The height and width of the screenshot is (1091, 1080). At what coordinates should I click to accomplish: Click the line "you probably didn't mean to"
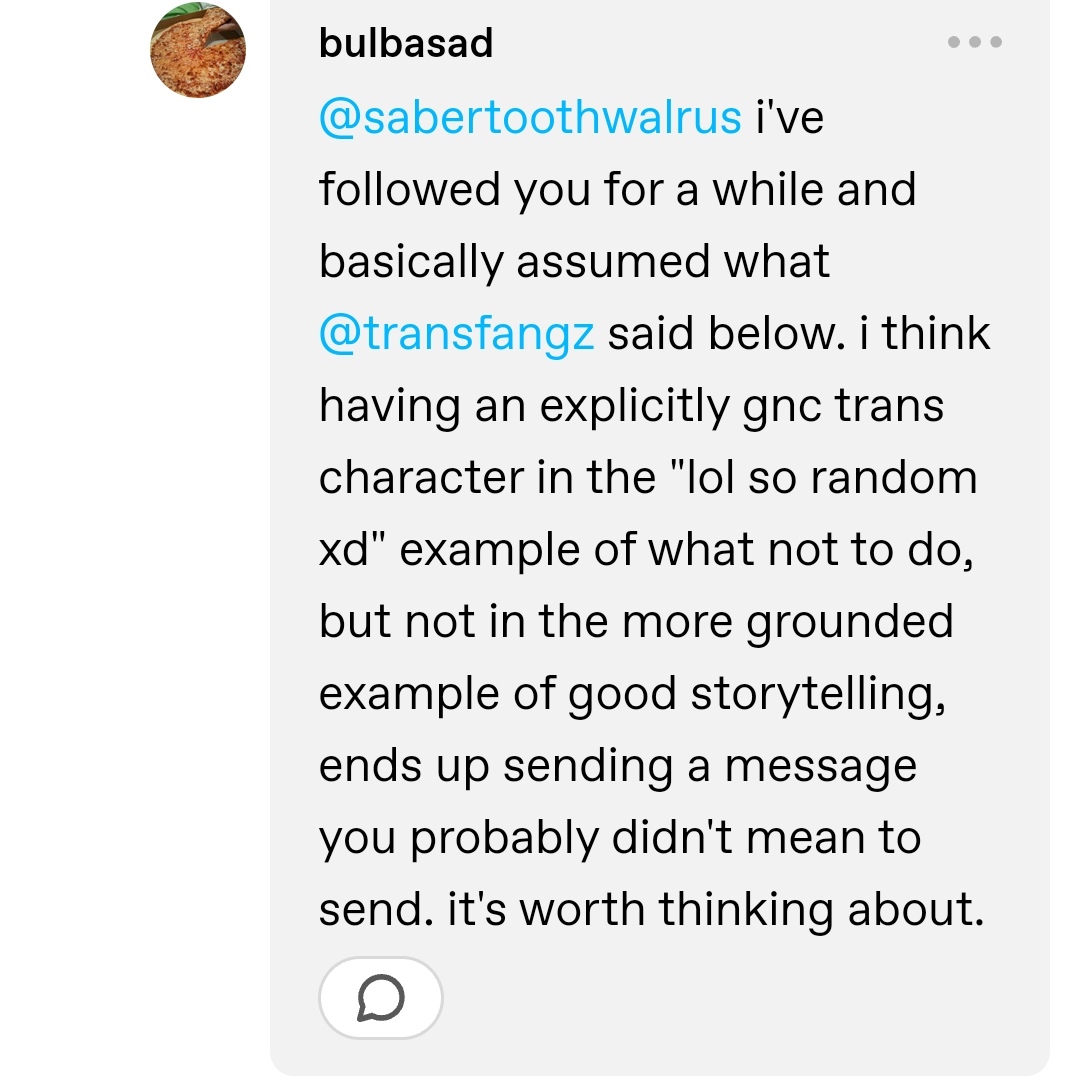pyautogui.click(x=620, y=838)
